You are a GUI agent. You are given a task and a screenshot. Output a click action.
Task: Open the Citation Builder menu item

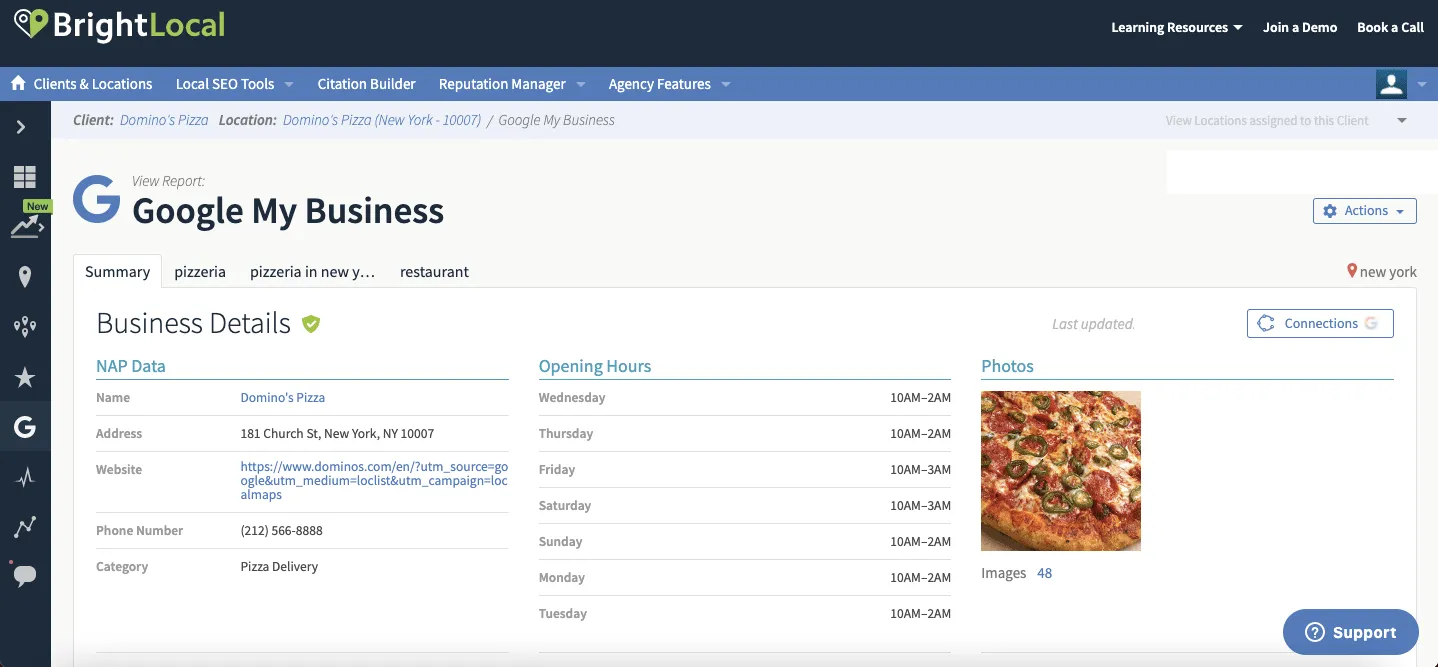click(x=366, y=84)
